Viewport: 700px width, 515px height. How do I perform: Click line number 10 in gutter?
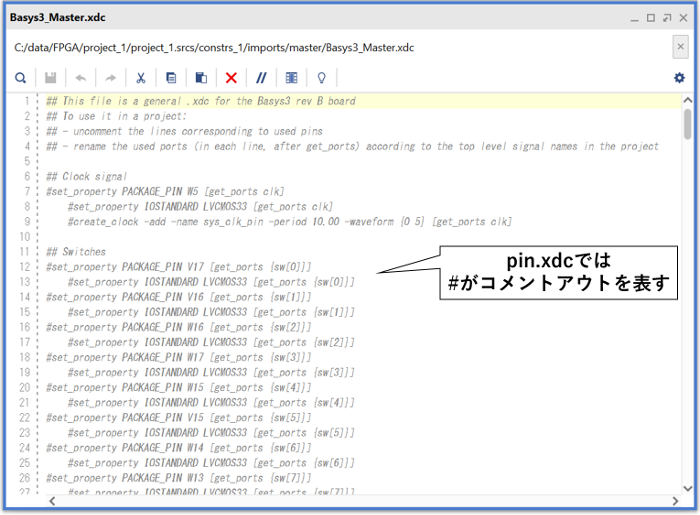click(25, 237)
